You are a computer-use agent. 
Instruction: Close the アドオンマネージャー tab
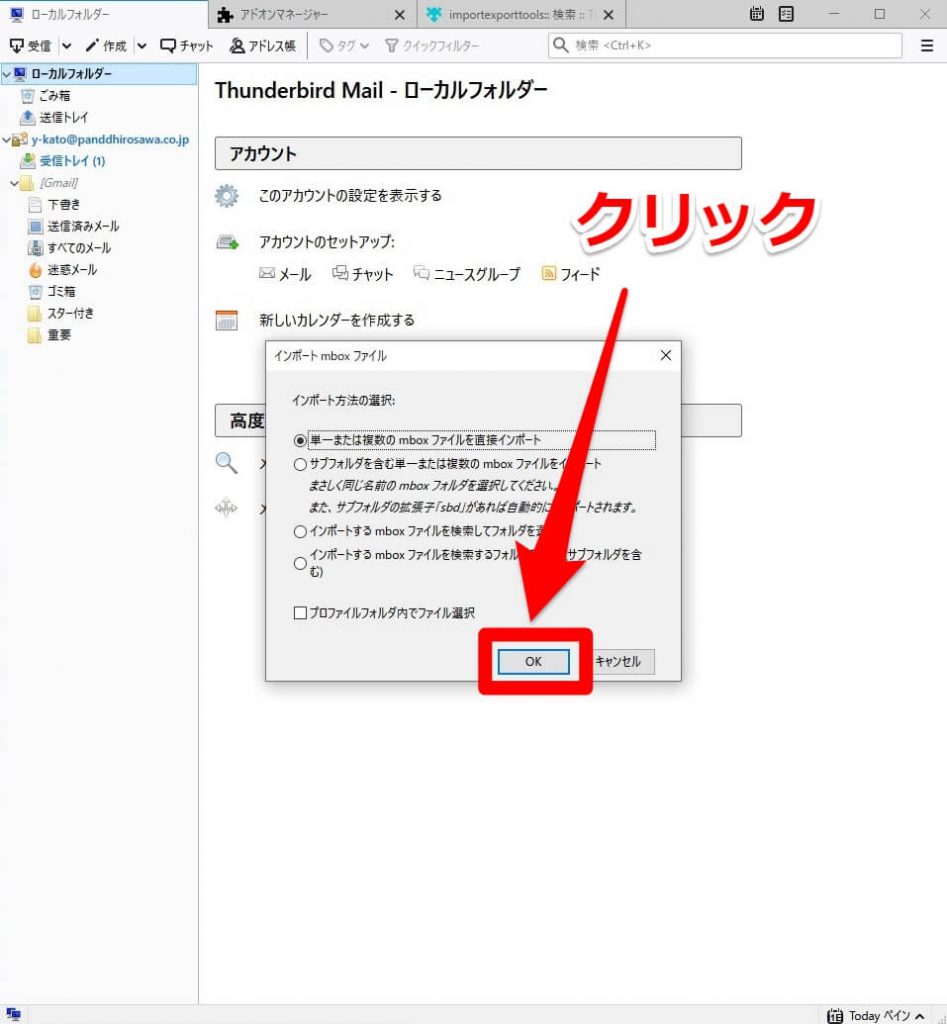(x=400, y=14)
